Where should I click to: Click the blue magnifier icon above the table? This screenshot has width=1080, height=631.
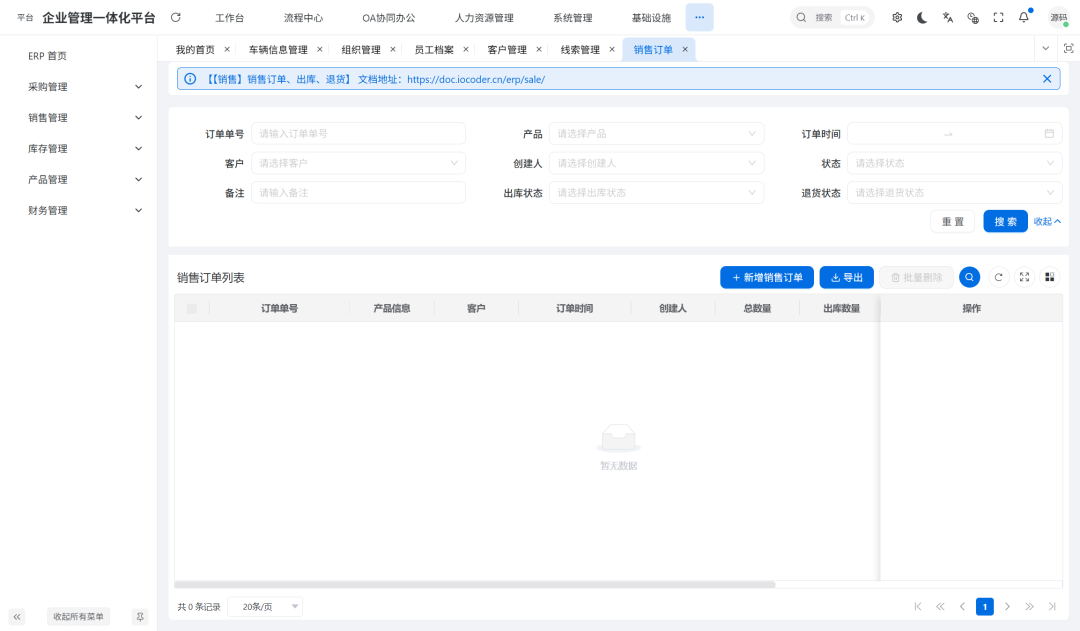pyautogui.click(x=969, y=277)
